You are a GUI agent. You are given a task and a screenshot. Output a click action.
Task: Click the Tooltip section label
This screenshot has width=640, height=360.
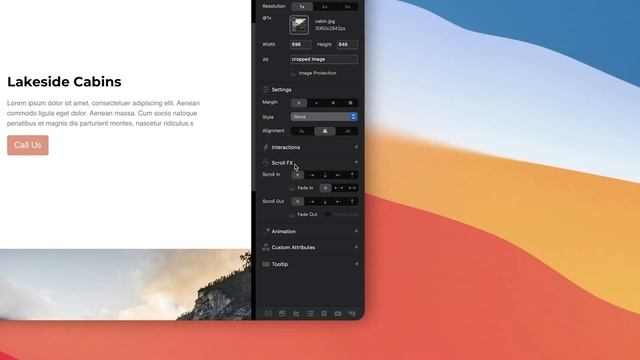click(x=280, y=264)
